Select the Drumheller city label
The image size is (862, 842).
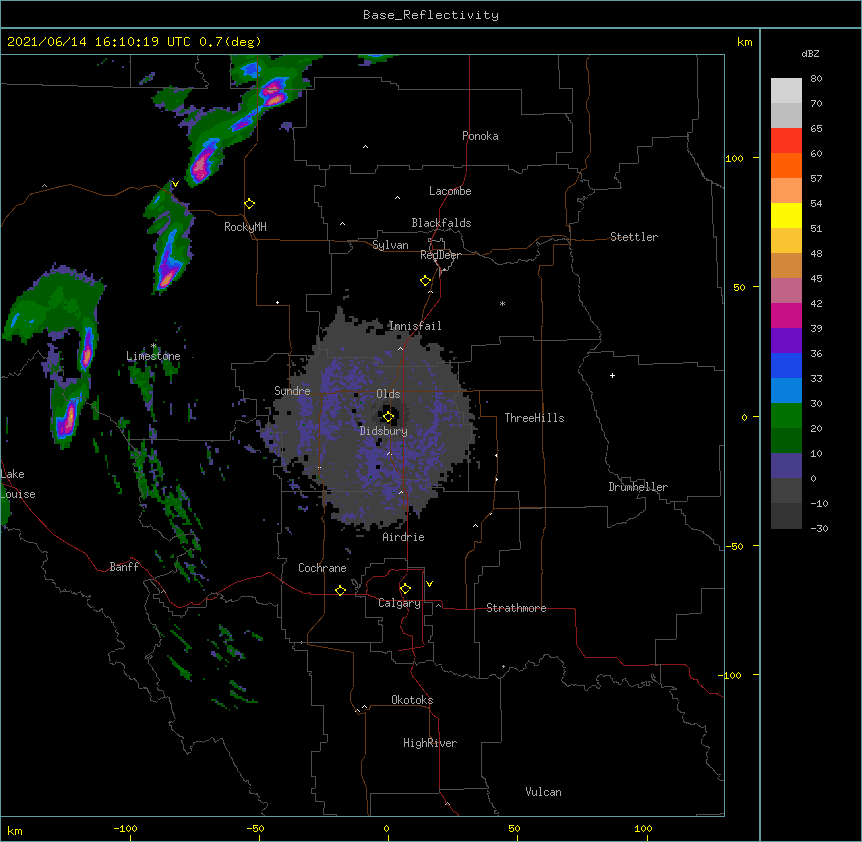638,487
